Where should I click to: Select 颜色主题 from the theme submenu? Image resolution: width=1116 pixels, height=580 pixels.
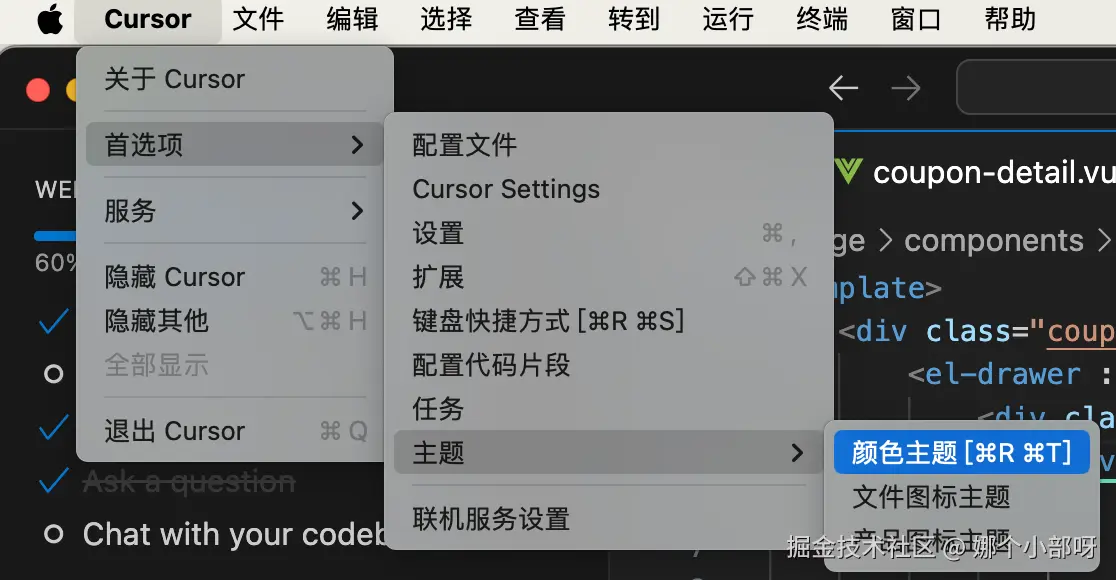click(x=962, y=452)
